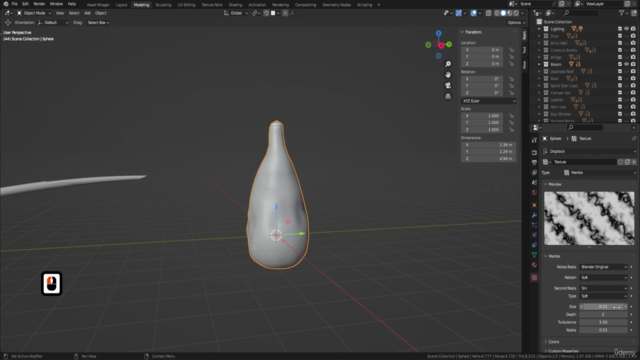
Task: Open the Particles properties tab icon
Action: point(534,225)
